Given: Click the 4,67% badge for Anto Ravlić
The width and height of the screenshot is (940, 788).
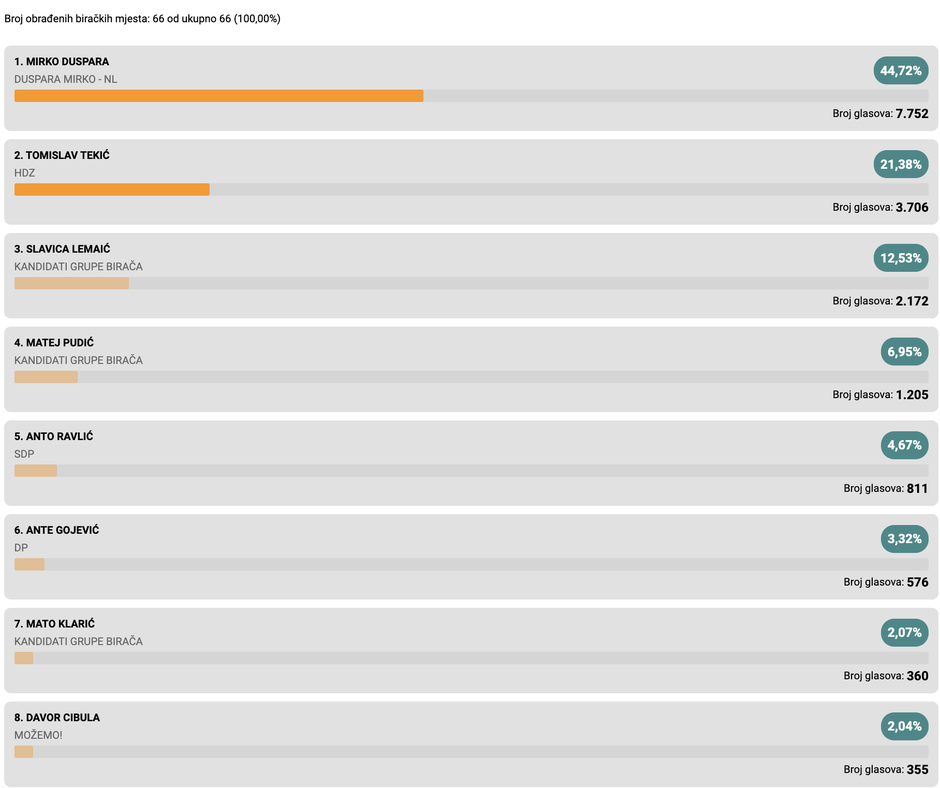Looking at the screenshot, I should tap(904, 445).
